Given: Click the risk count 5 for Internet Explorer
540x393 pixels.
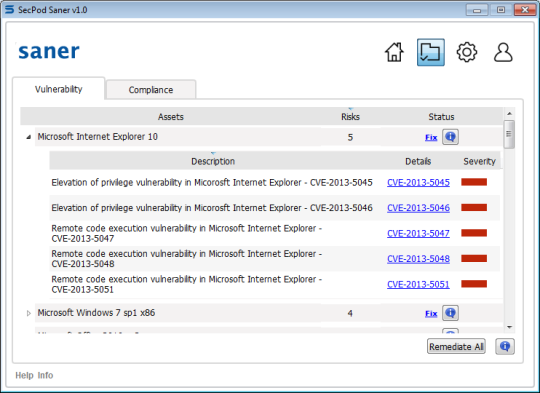Looking at the screenshot, I should click(x=350, y=137).
